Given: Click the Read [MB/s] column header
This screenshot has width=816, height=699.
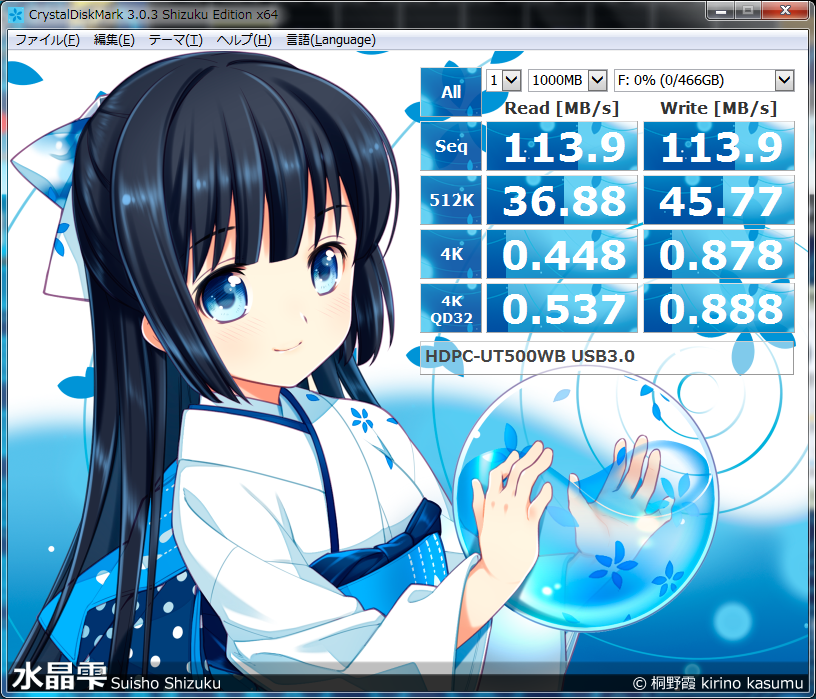Looking at the screenshot, I should (x=562, y=108).
